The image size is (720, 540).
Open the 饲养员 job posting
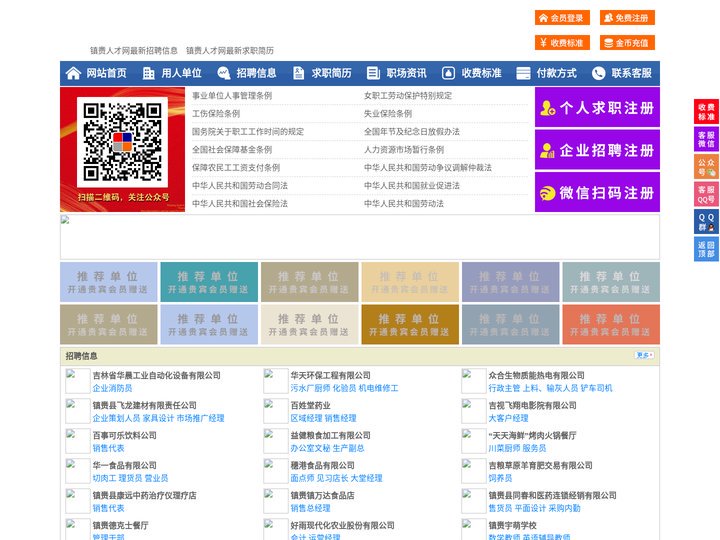(x=500, y=478)
